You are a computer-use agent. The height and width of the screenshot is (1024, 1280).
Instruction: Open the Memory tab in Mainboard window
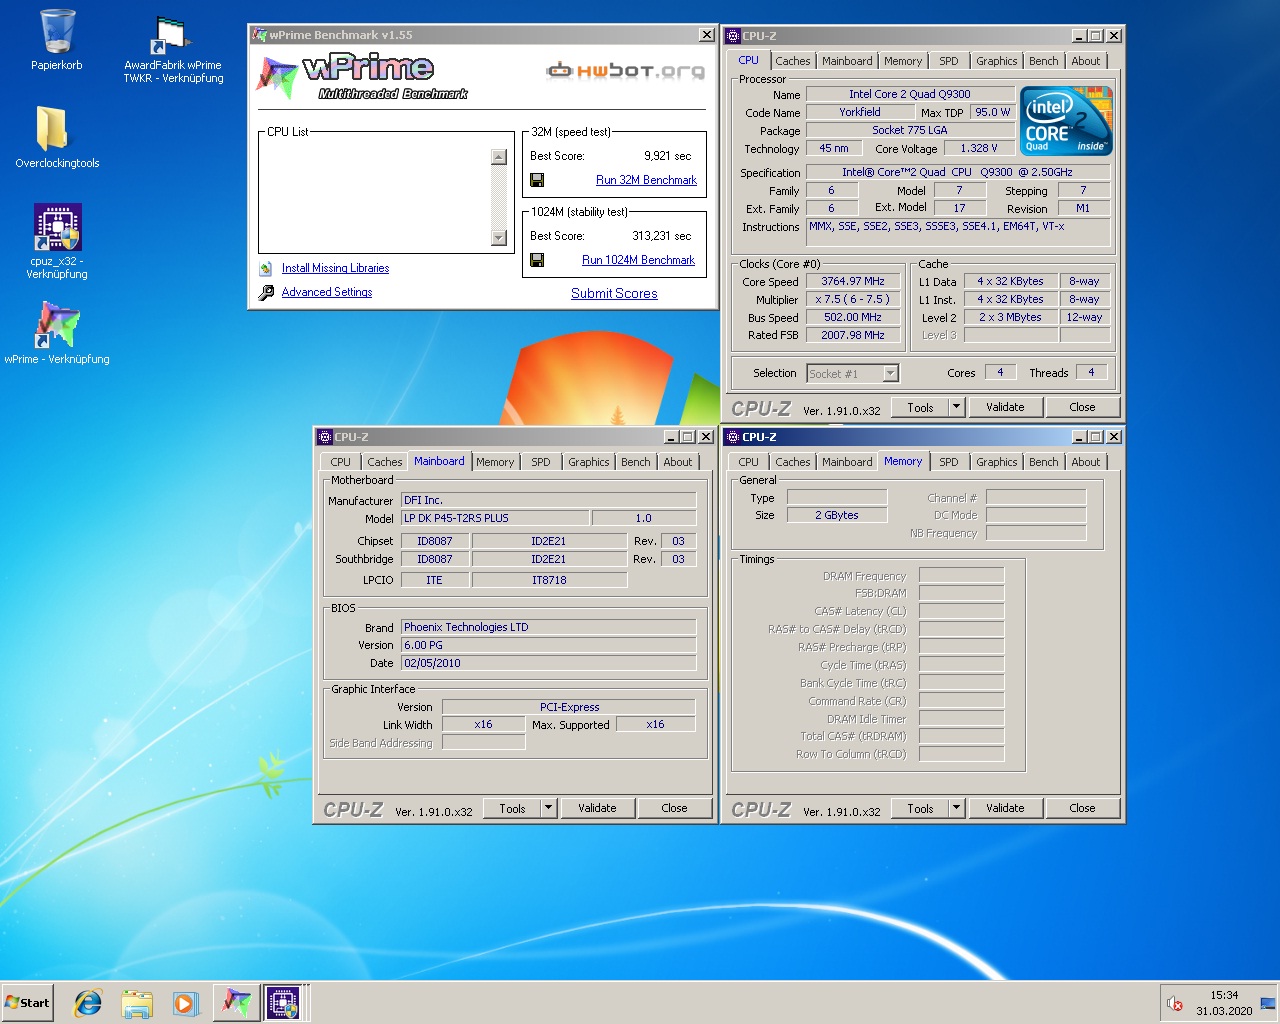click(x=495, y=462)
